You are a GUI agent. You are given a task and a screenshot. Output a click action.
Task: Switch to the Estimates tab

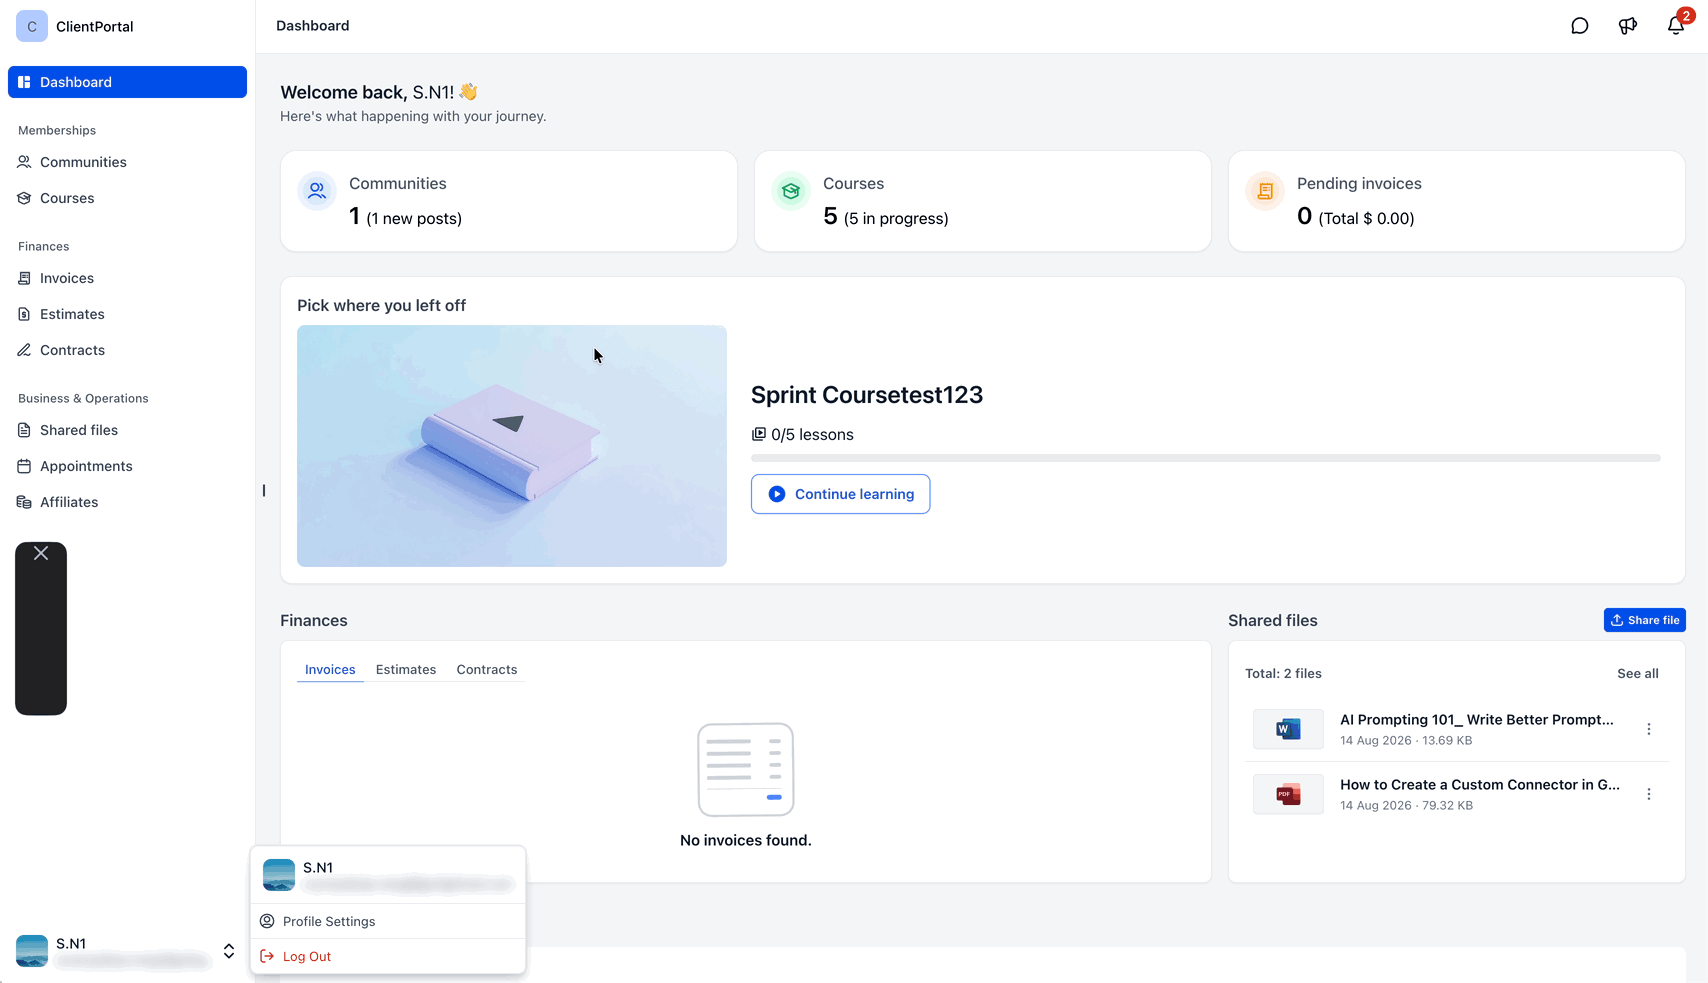(x=406, y=670)
